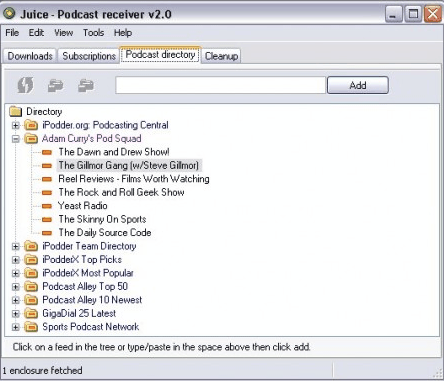Click the feed icon beside Yeast Radio
Screen dimensions: 444x381
[x=47, y=206]
